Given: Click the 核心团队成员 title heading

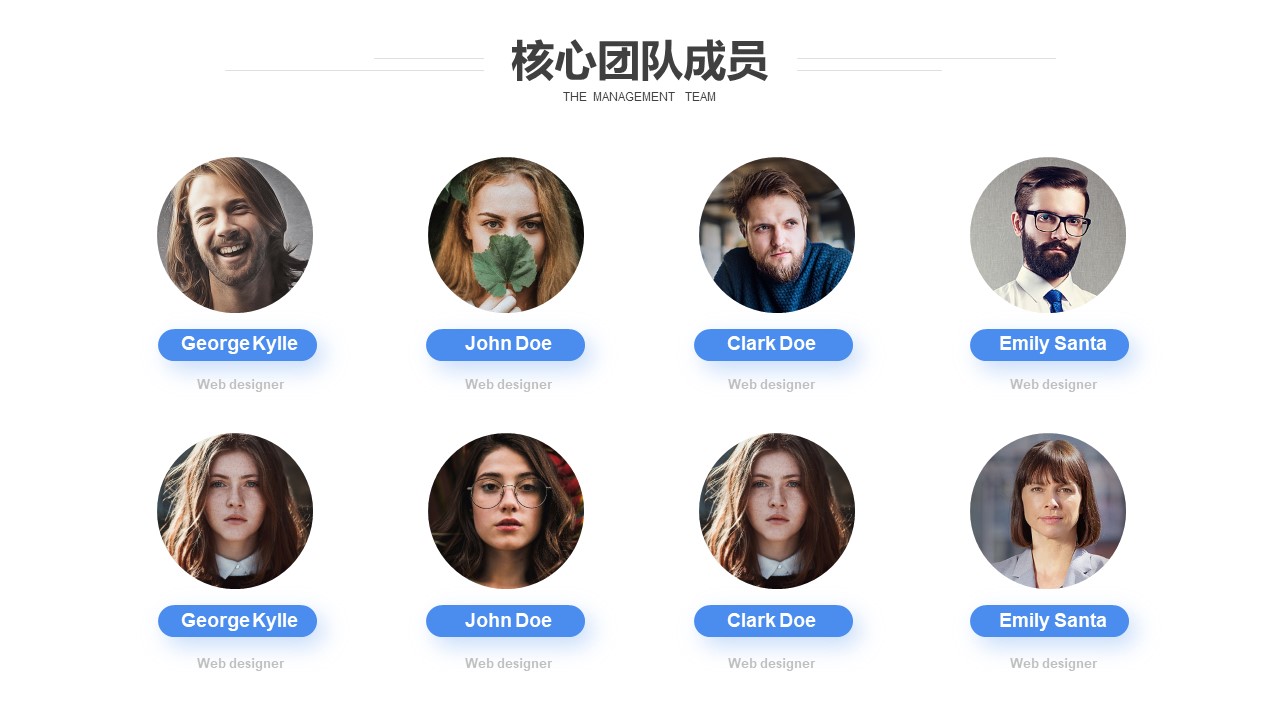Looking at the screenshot, I should point(639,61).
